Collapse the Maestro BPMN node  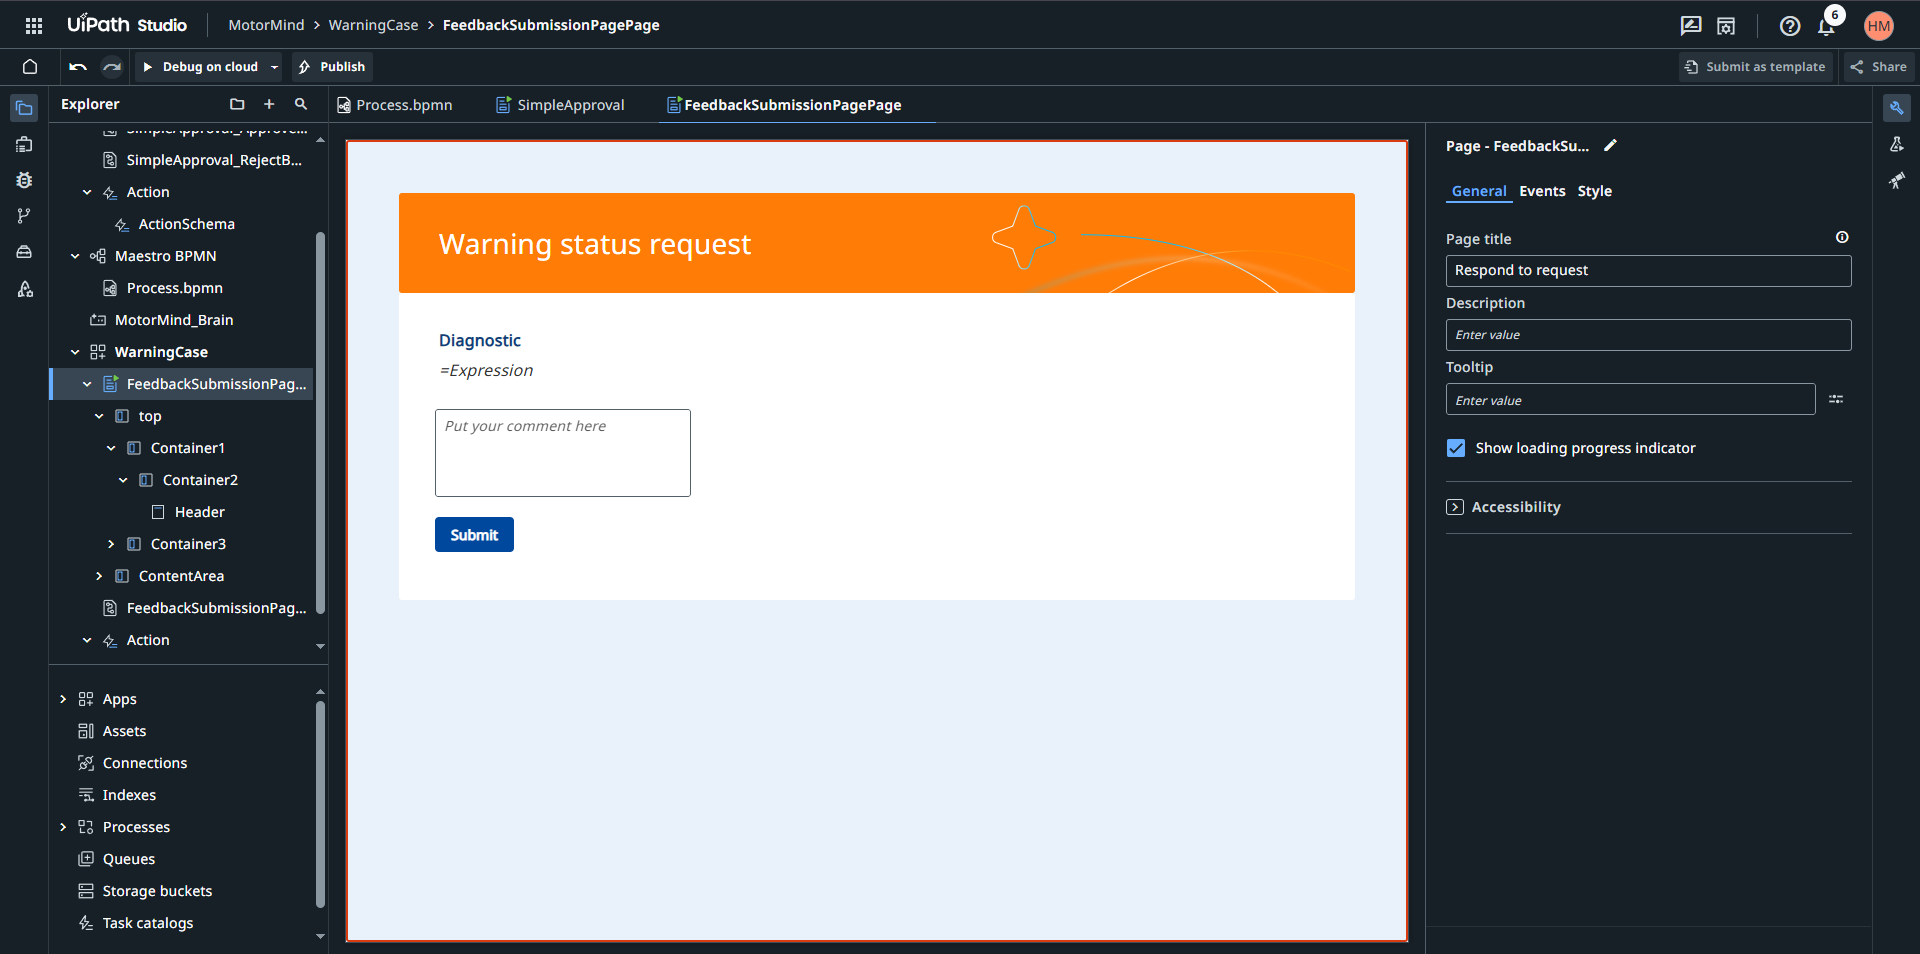point(75,256)
